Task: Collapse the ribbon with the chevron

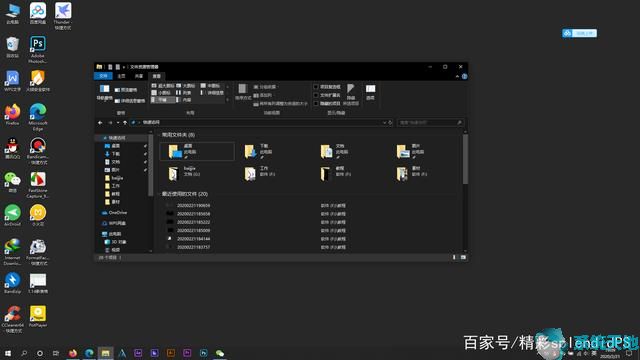Action: [x=457, y=76]
